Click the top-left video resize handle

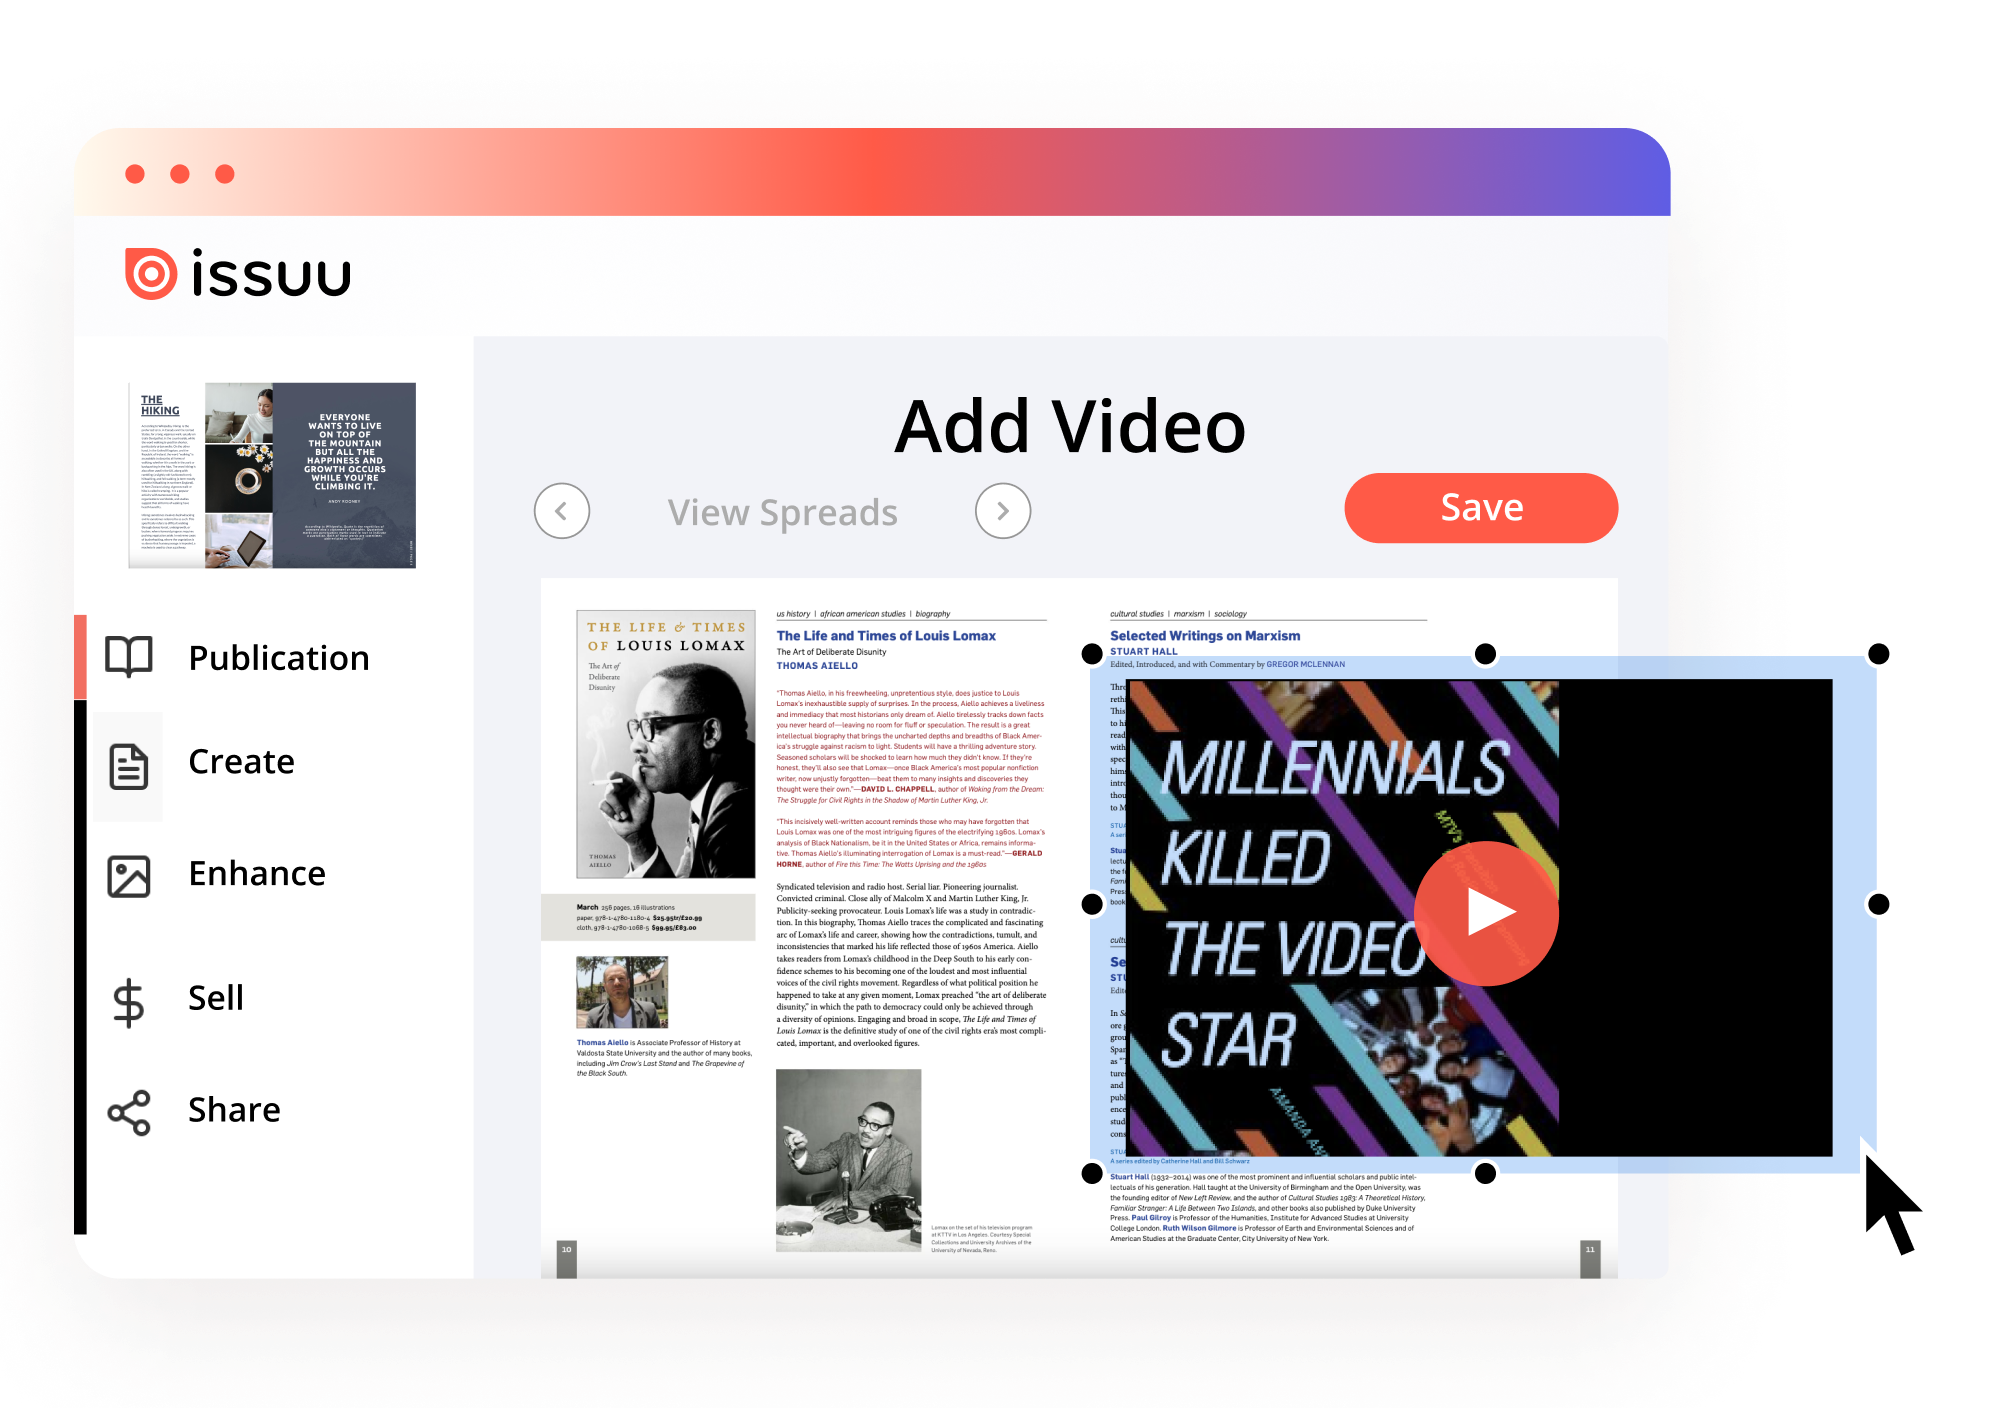coord(1092,654)
